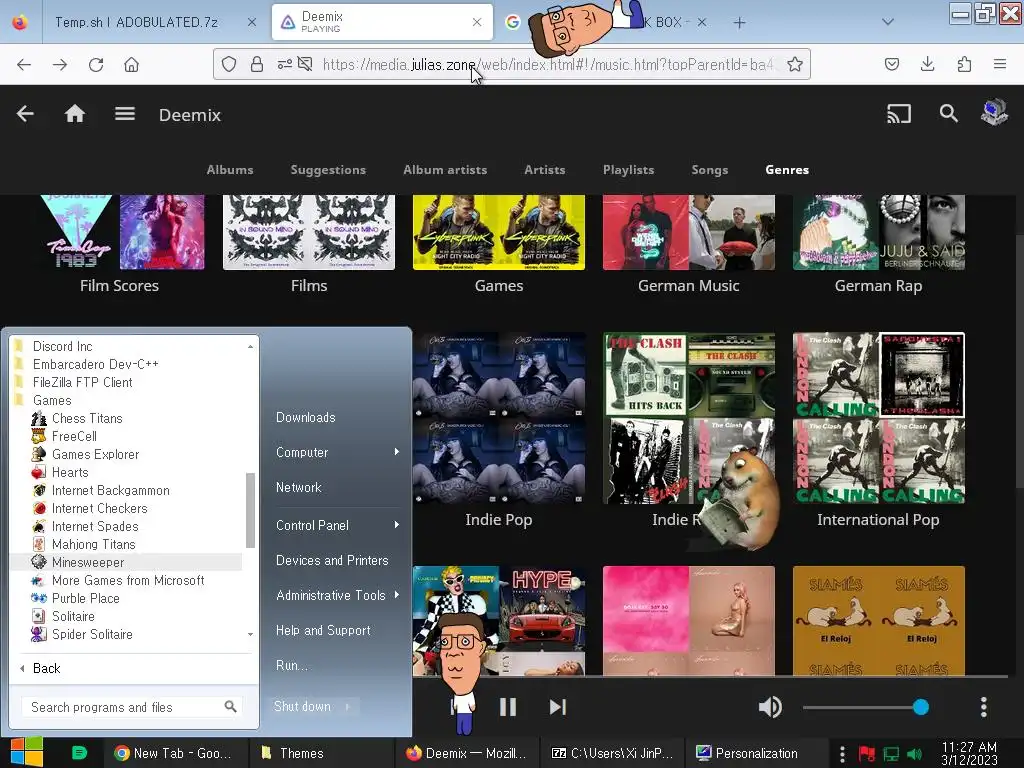Open Devices and Printers
Viewport: 1024px width, 768px height.
(x=332, y=560)
